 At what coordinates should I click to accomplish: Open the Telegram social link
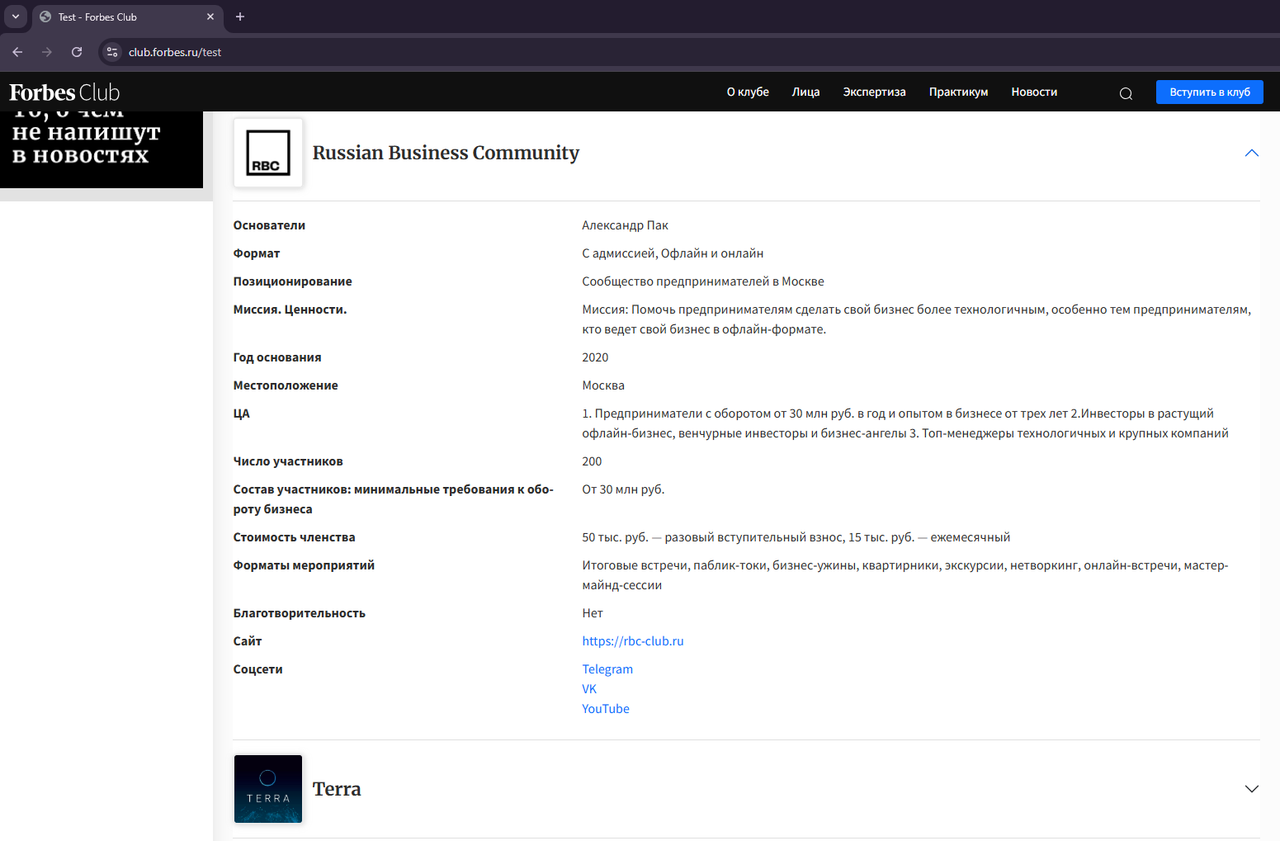pos(608,669)
